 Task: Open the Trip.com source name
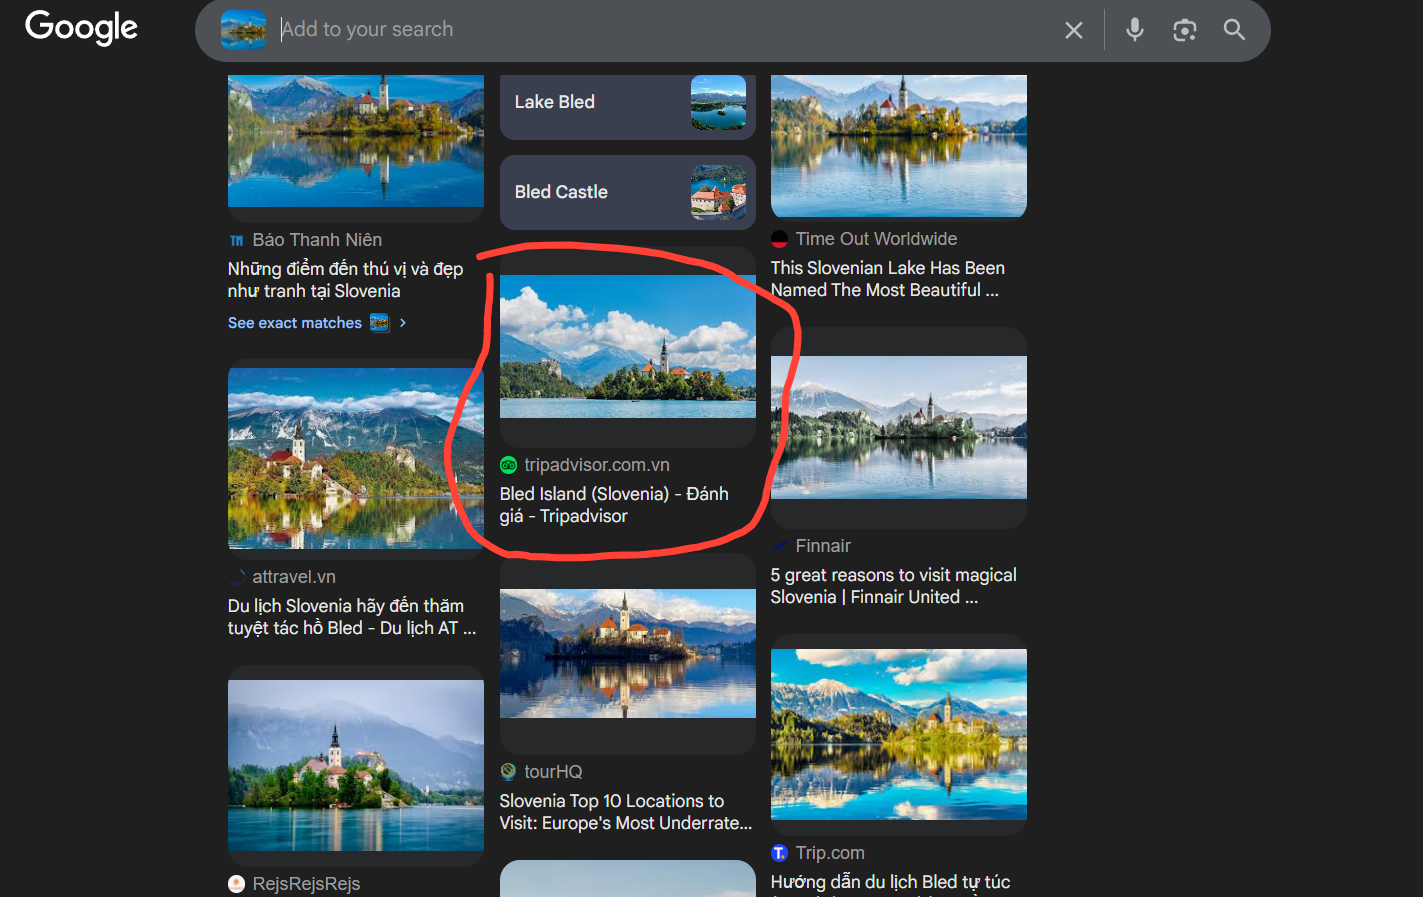pos(830,853)
